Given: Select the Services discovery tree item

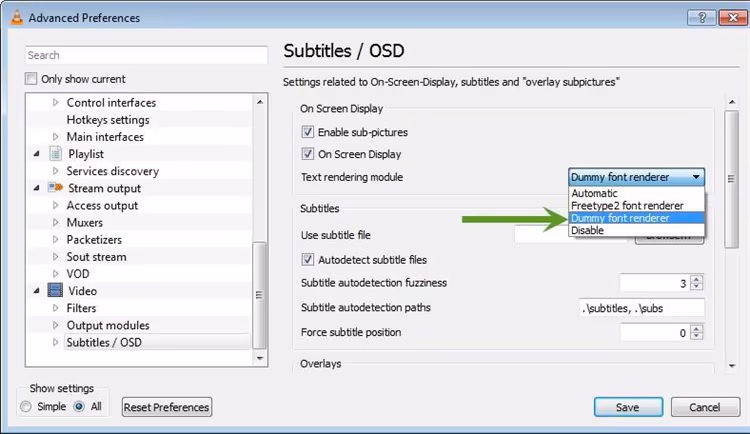Looking at the screenshot, I should (112, 171).
